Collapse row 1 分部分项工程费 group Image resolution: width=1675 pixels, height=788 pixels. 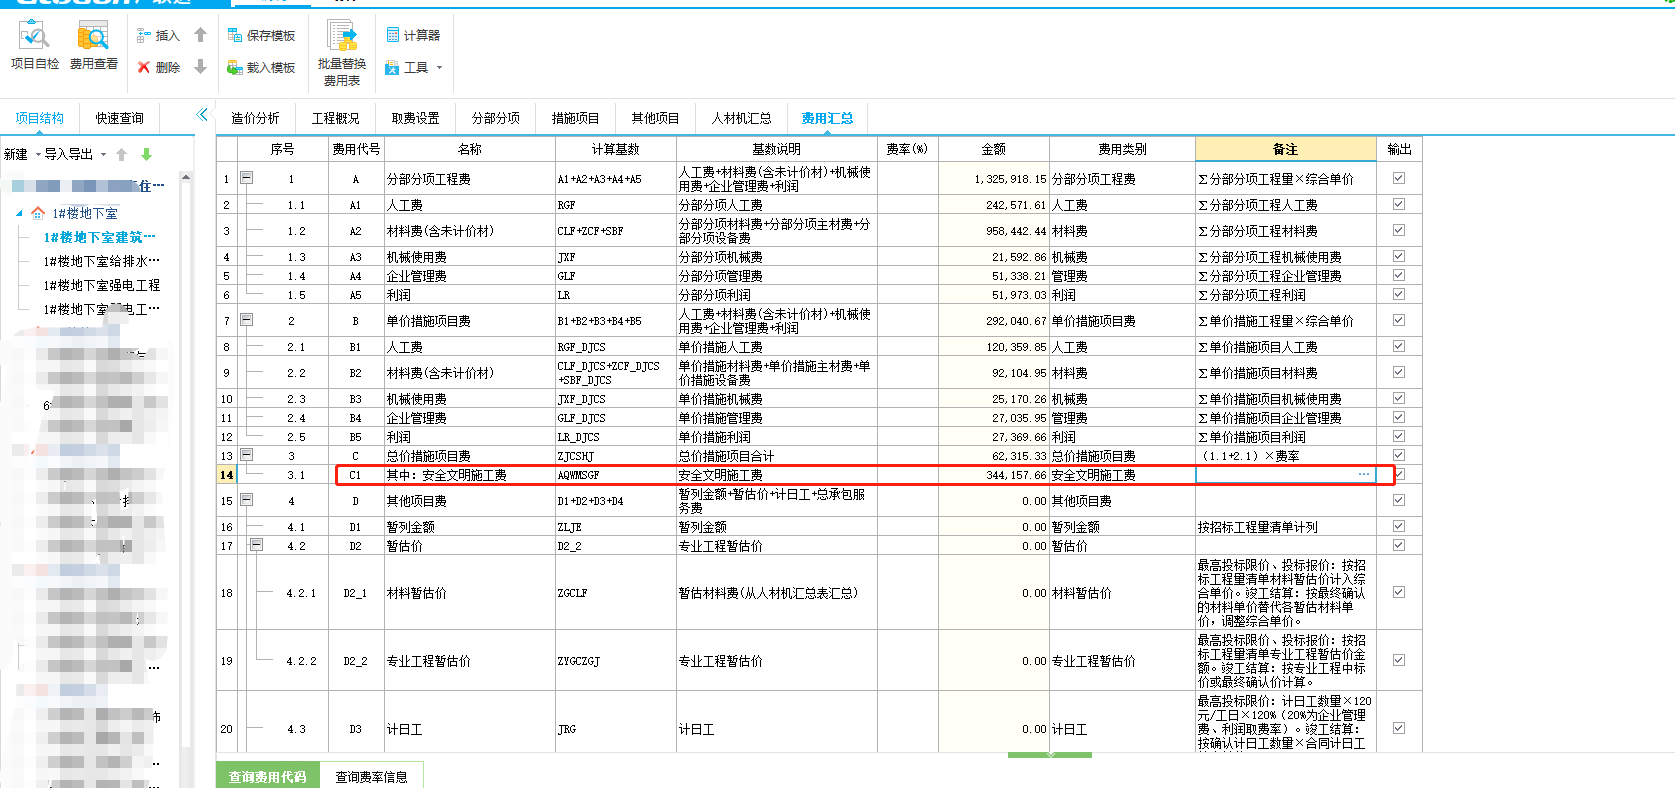246,178
